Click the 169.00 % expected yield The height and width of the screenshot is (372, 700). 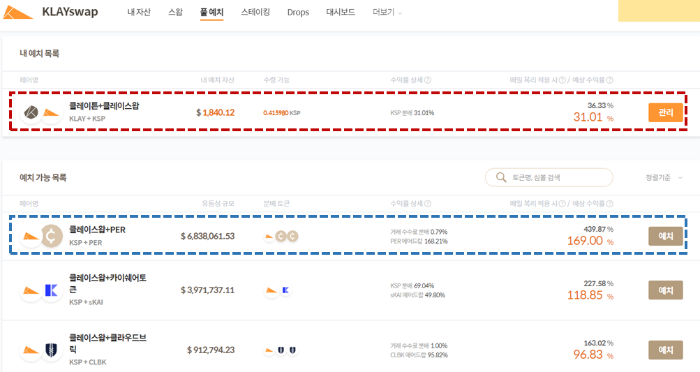[x=590, y=241]
